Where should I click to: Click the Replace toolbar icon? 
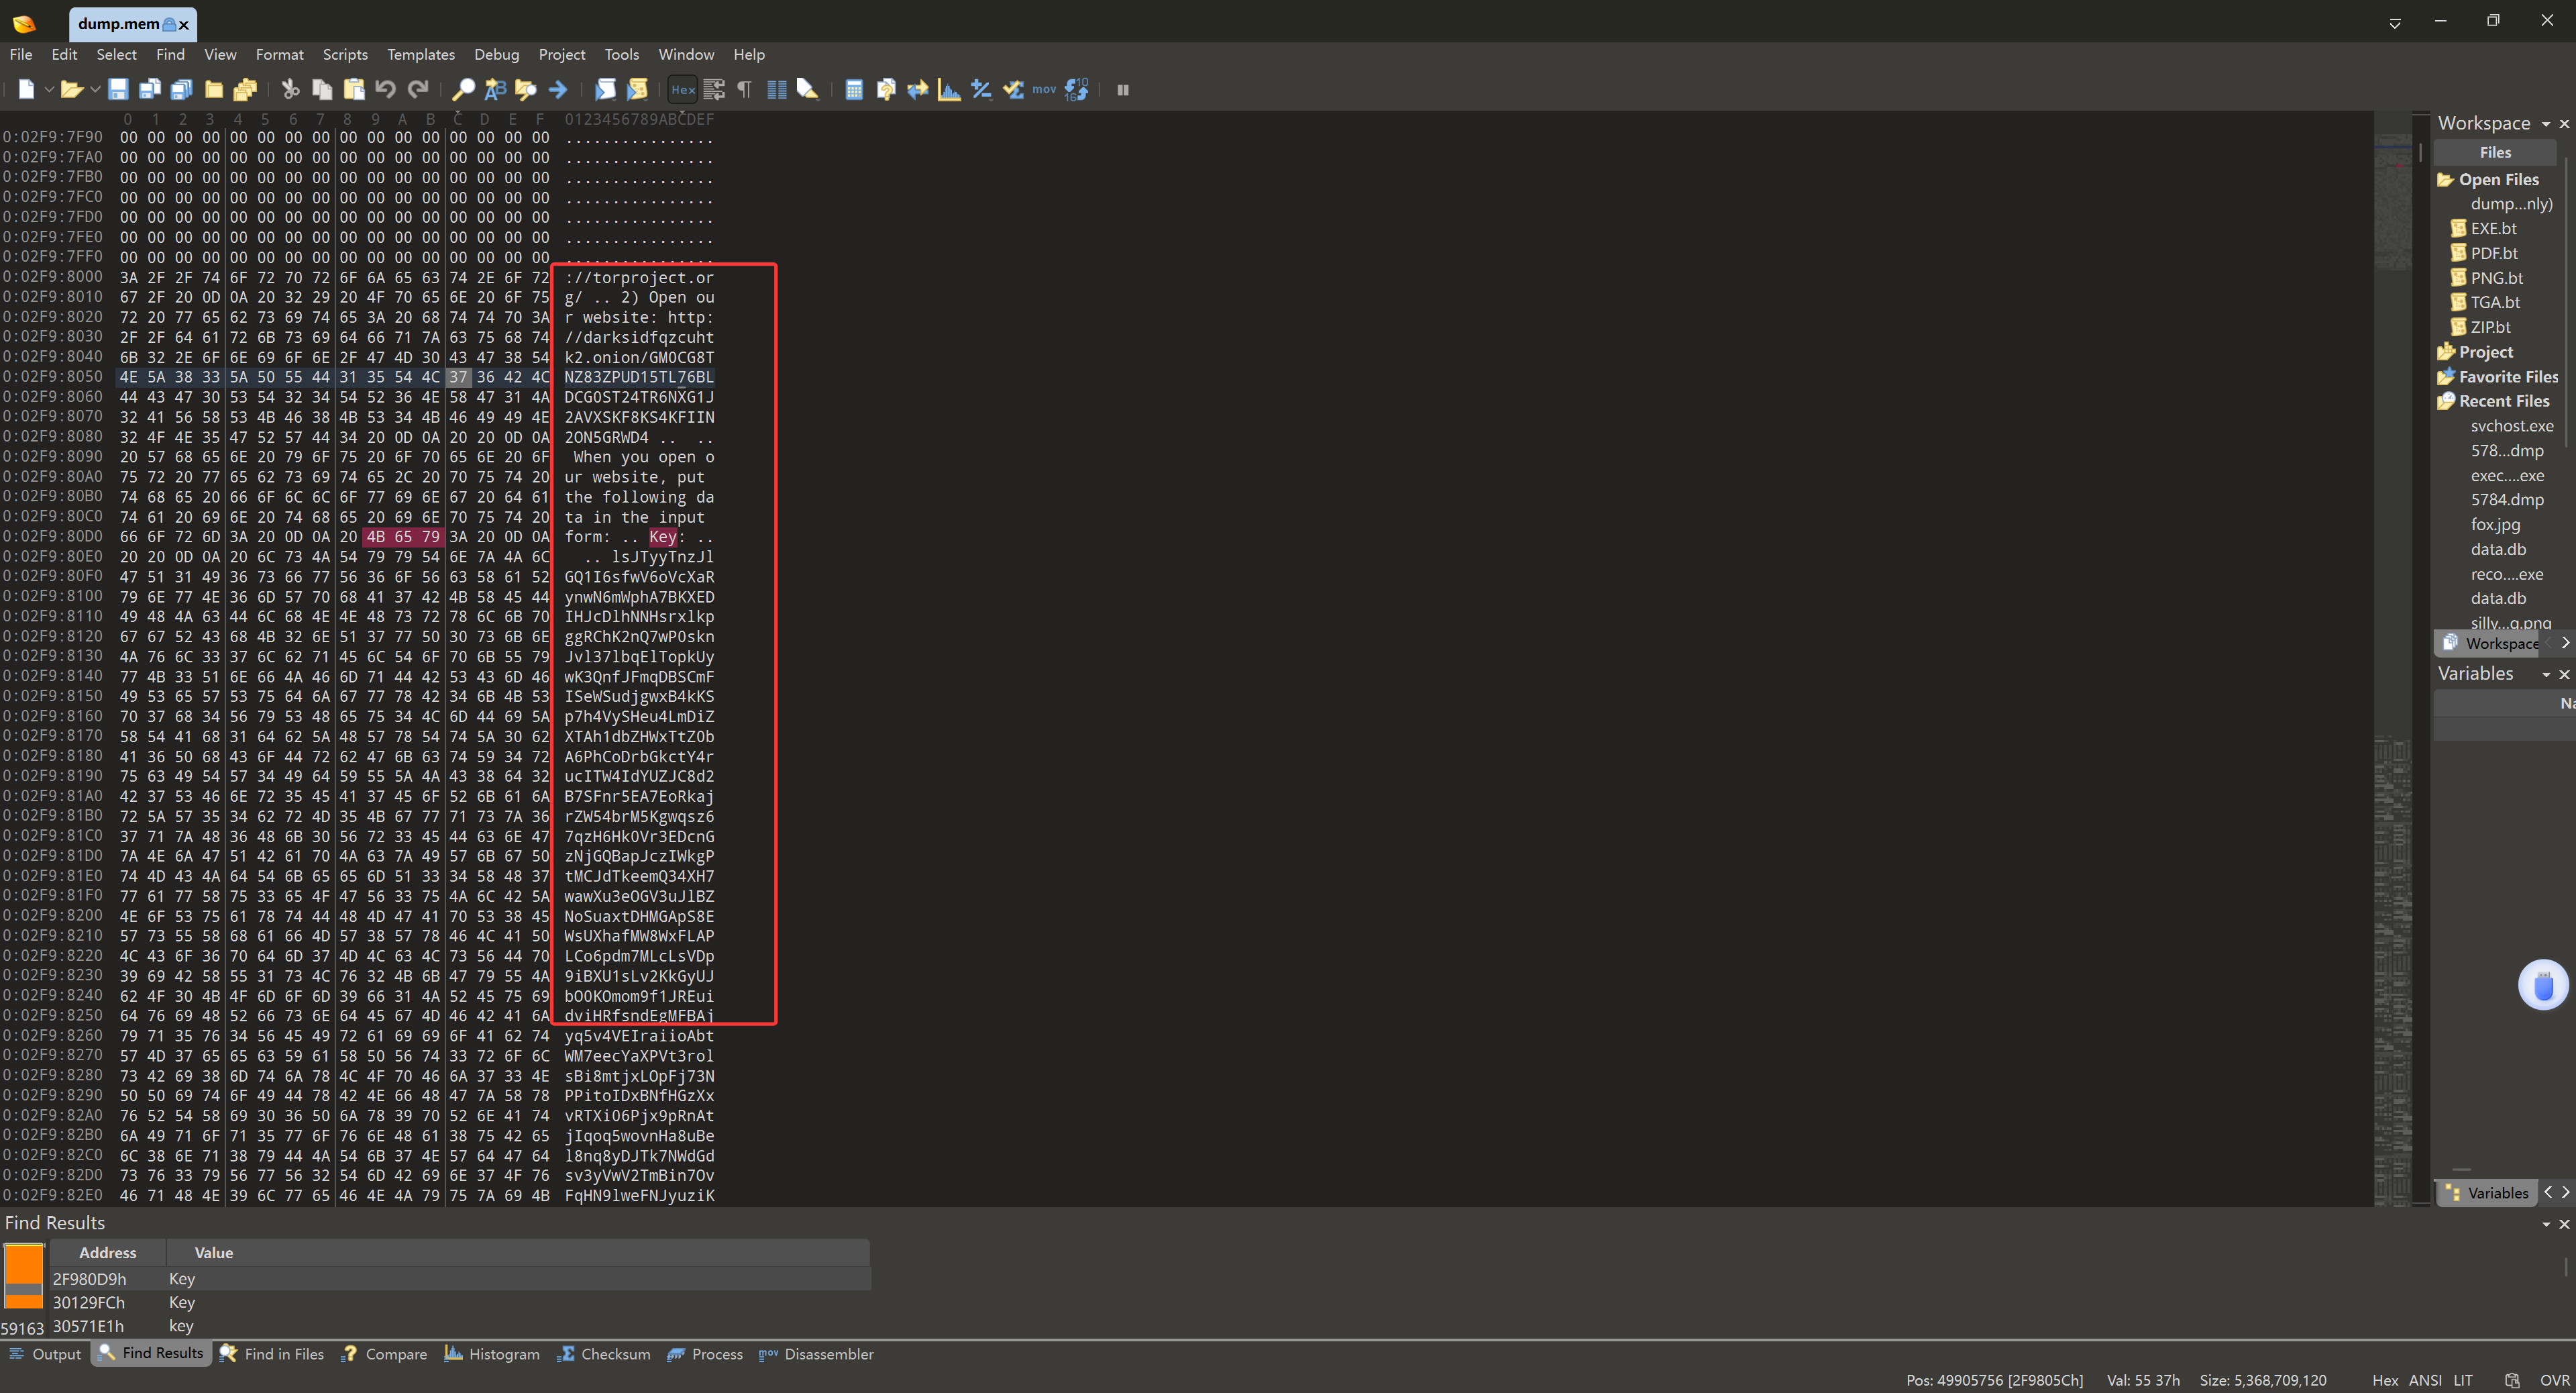pyautogui.click(x=495, y=90)
